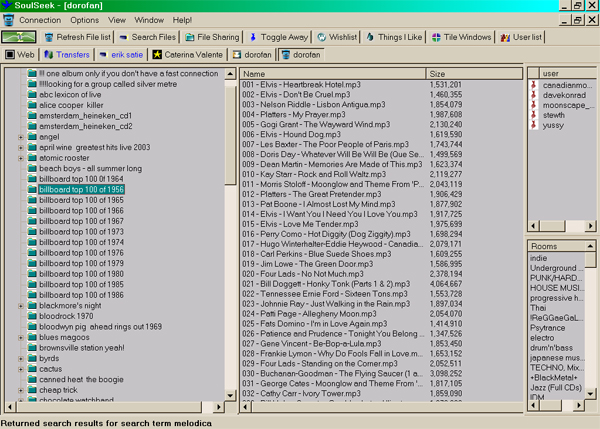The image size is (600, 429).
Task: Switch to the erik satie tab
Action: click(122, 55)
